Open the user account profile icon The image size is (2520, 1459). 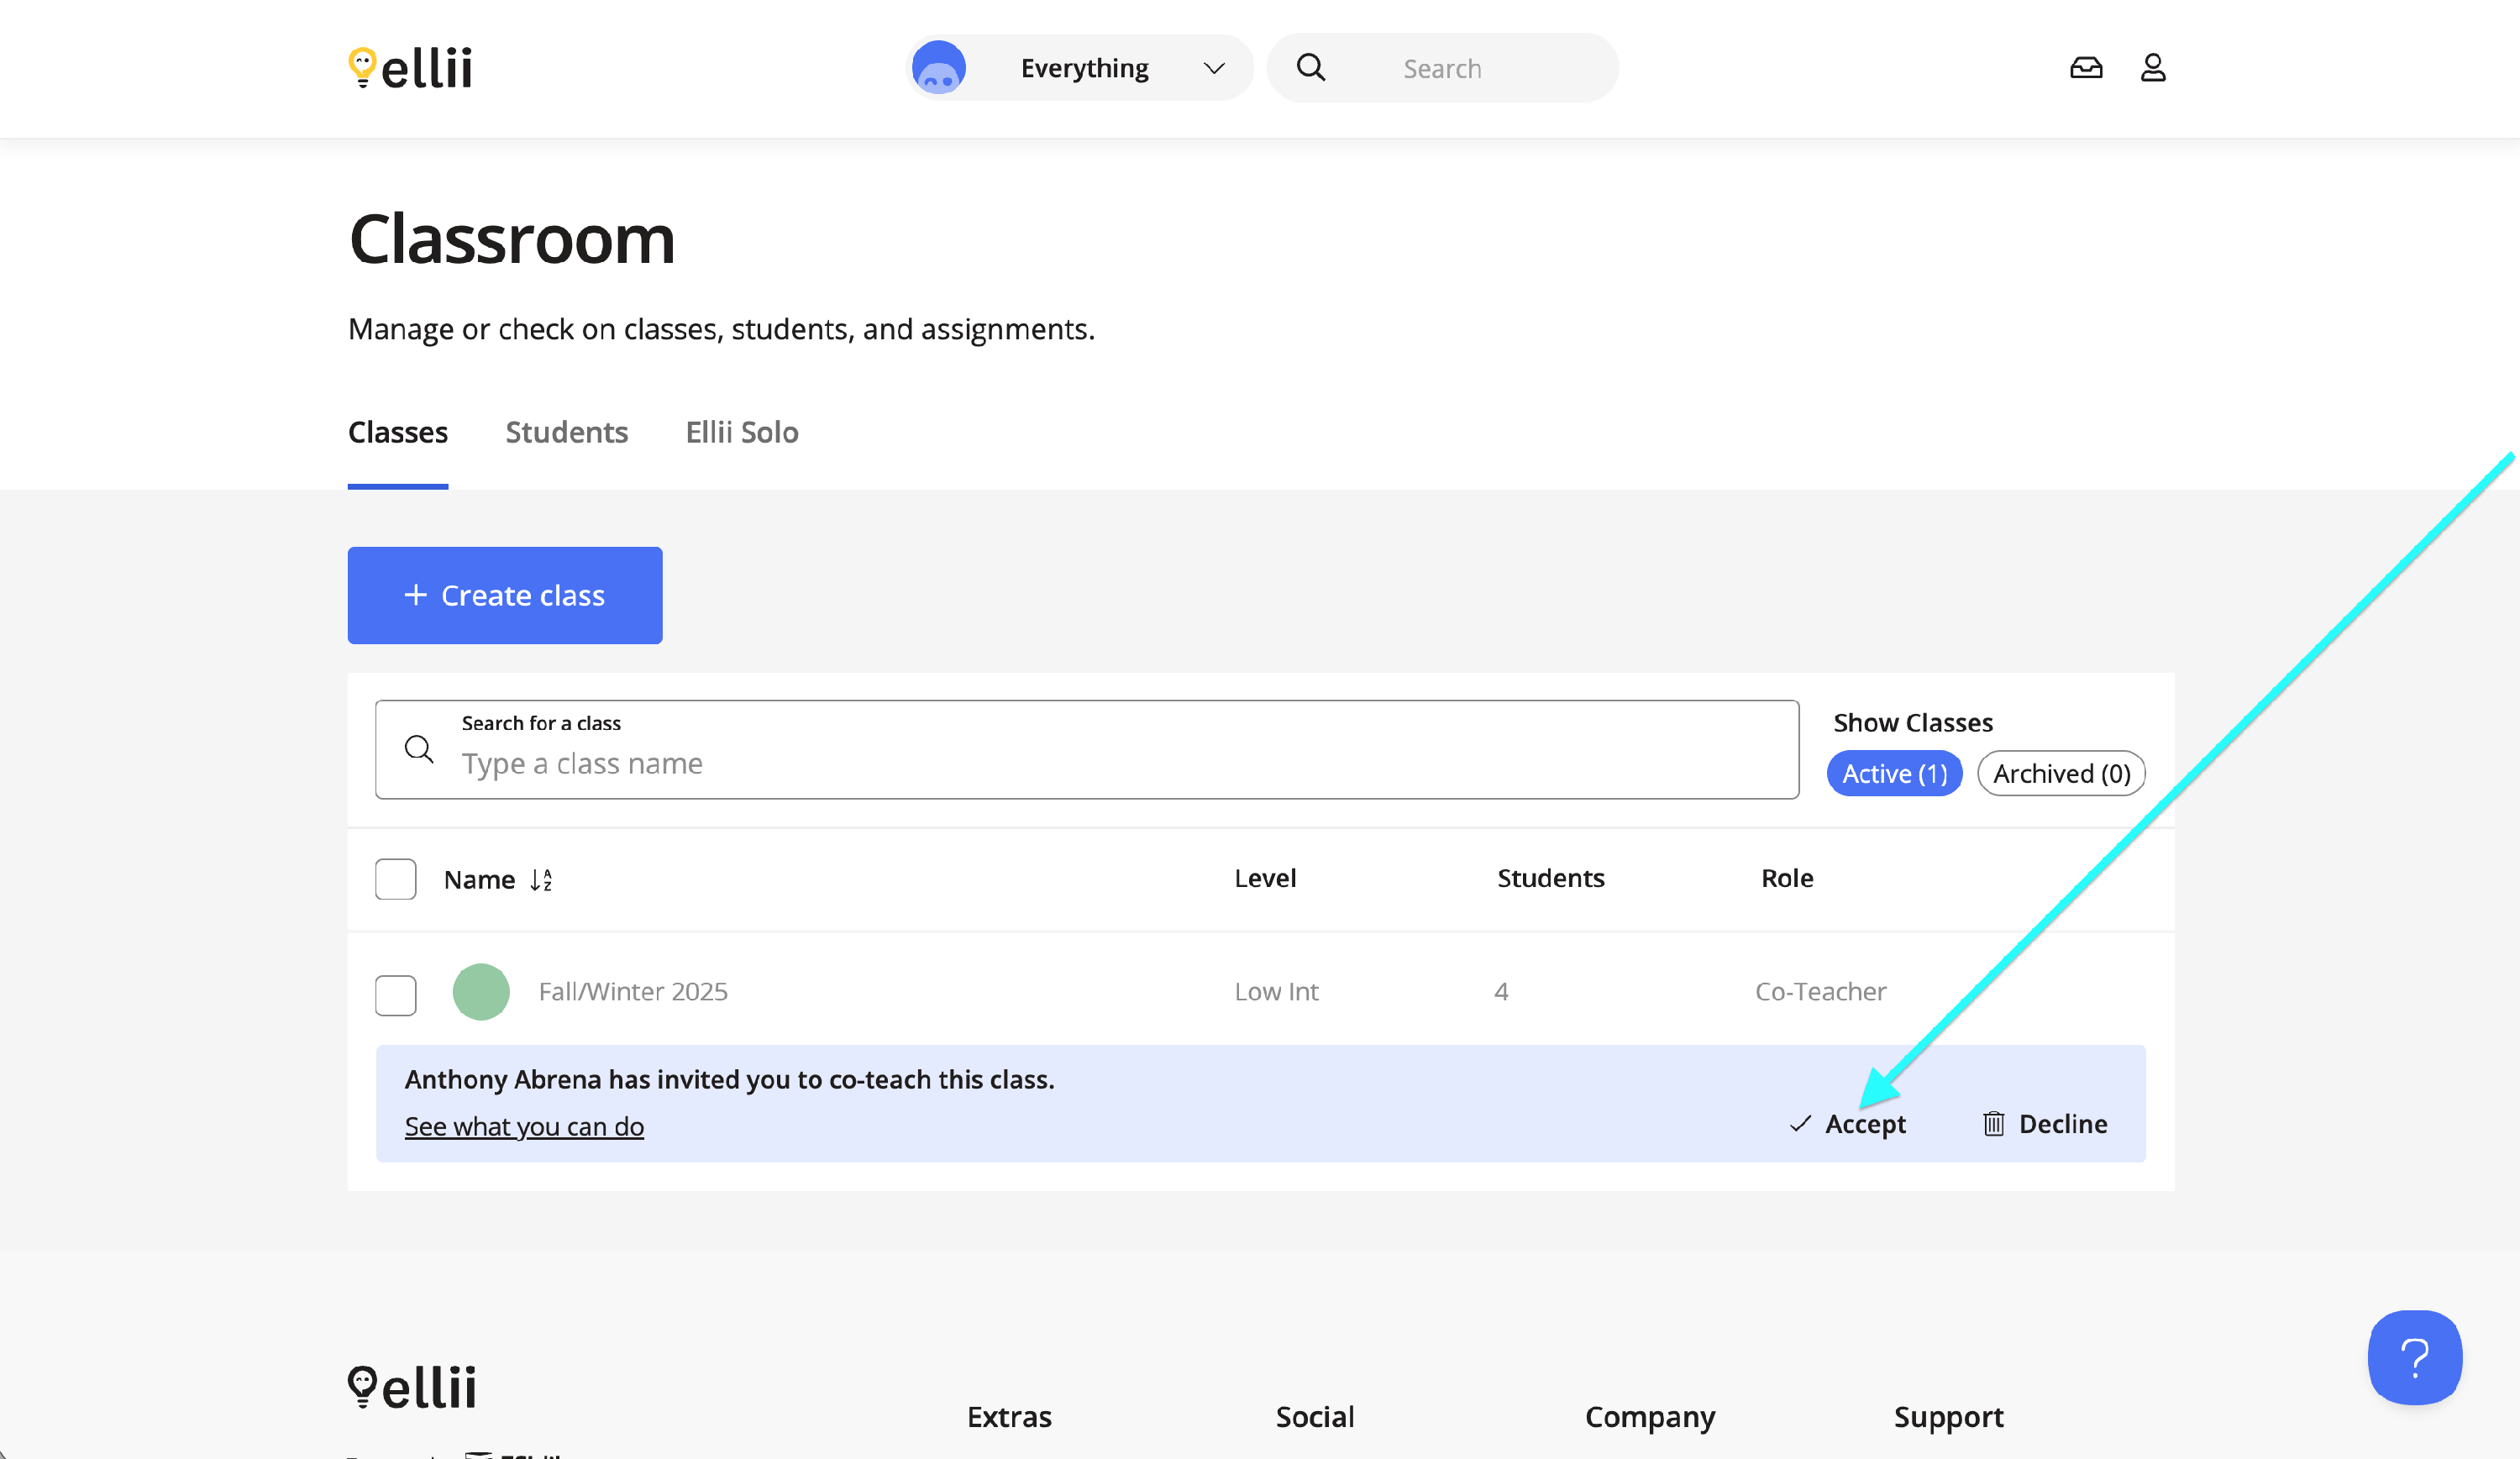(x=2153, y=68)
